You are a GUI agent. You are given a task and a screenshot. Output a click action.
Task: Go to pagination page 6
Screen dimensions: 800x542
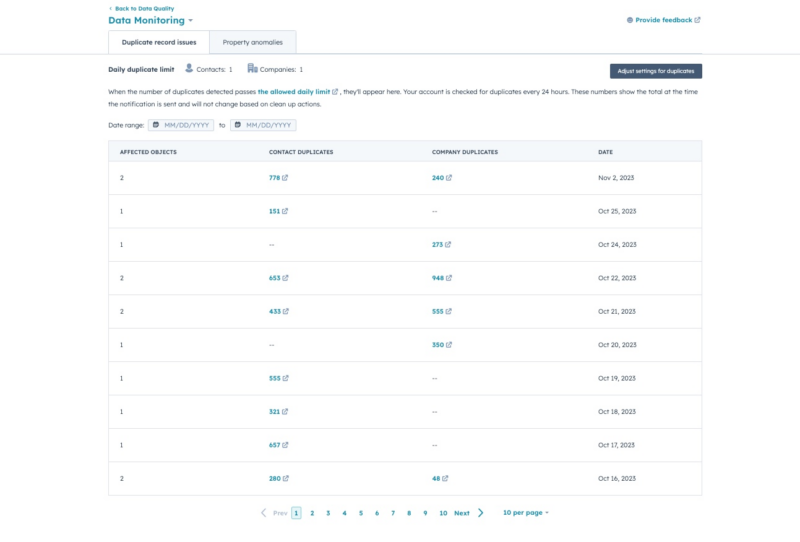pos(377,513)
